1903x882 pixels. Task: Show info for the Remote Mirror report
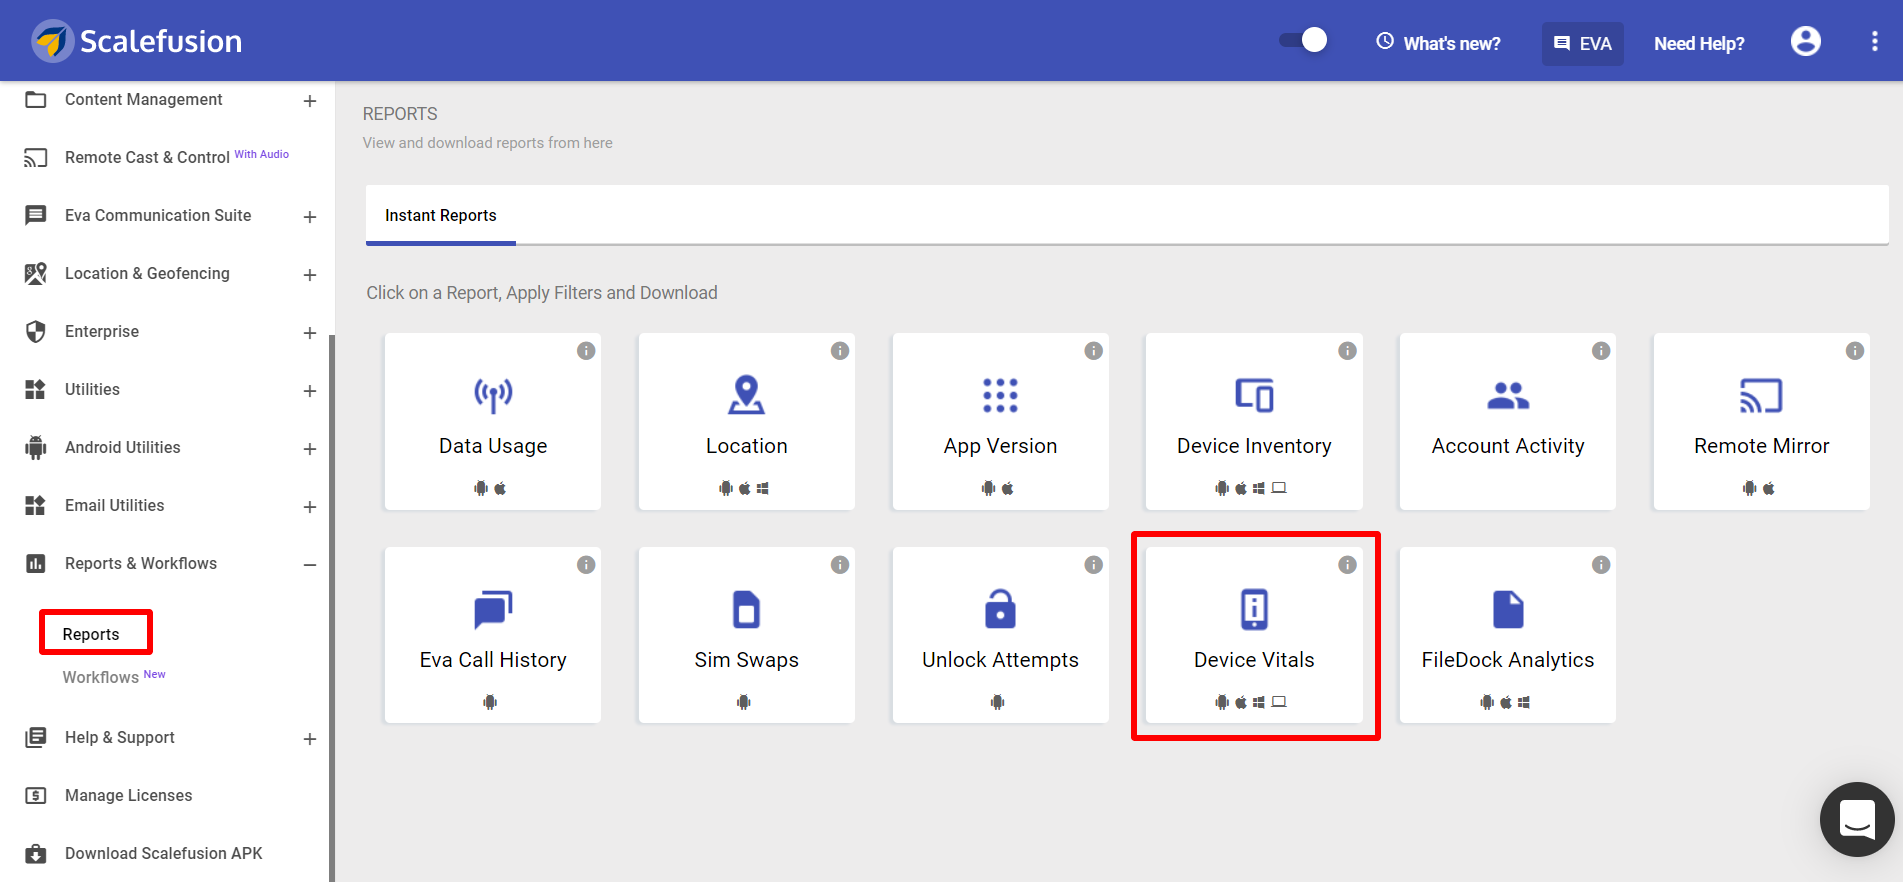coord(1855,351)
